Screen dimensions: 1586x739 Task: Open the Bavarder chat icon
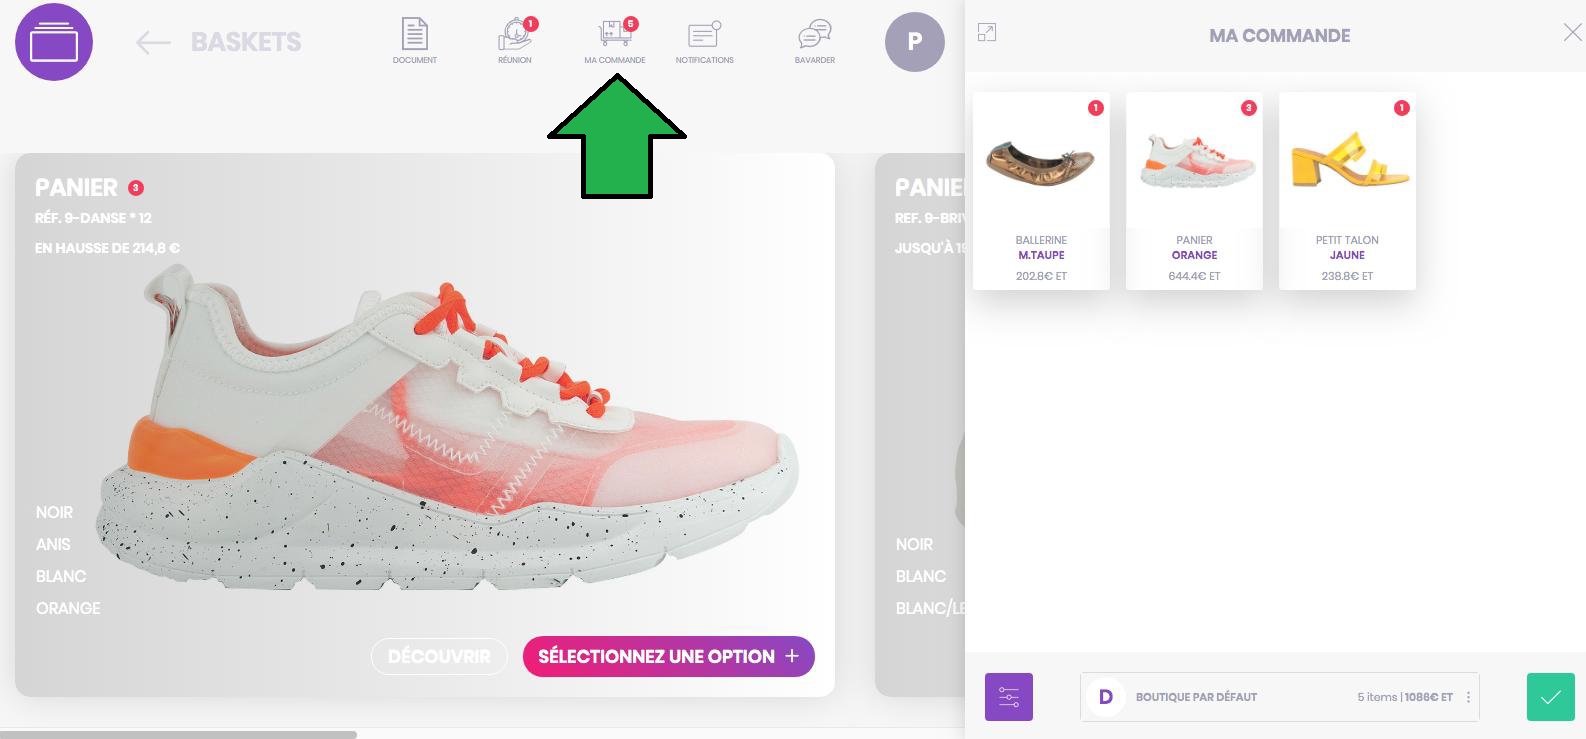pyautogui.click(x=815, y=41)
